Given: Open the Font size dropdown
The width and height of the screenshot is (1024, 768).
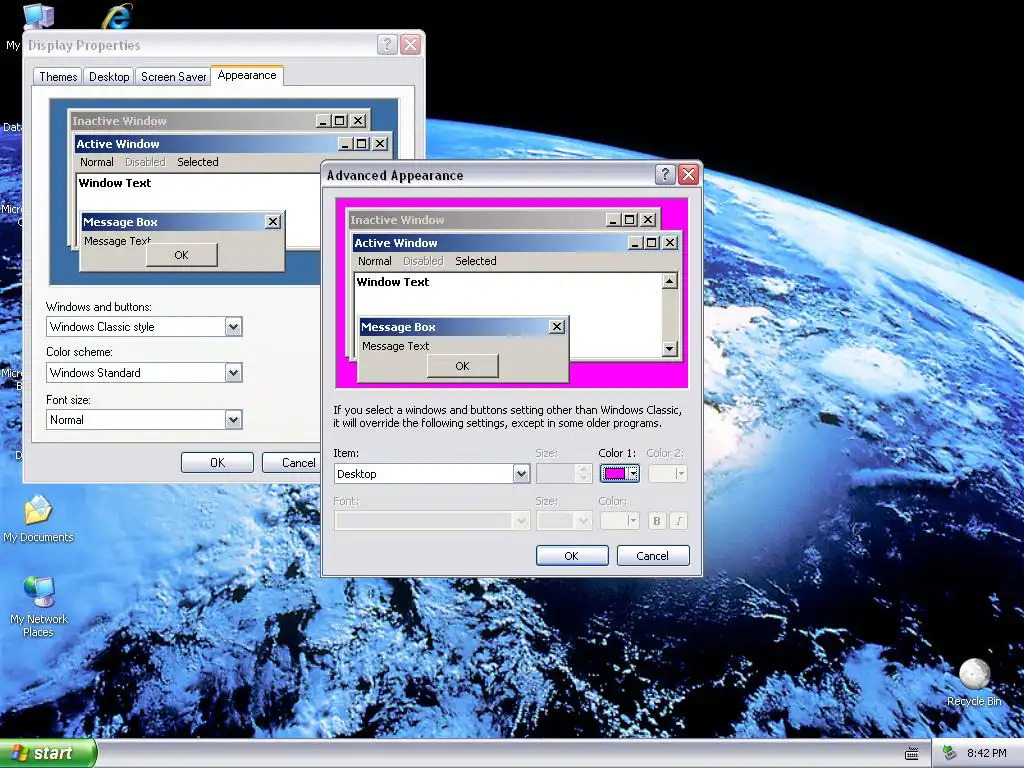Looking at the screenshot, I should [233, 419].
